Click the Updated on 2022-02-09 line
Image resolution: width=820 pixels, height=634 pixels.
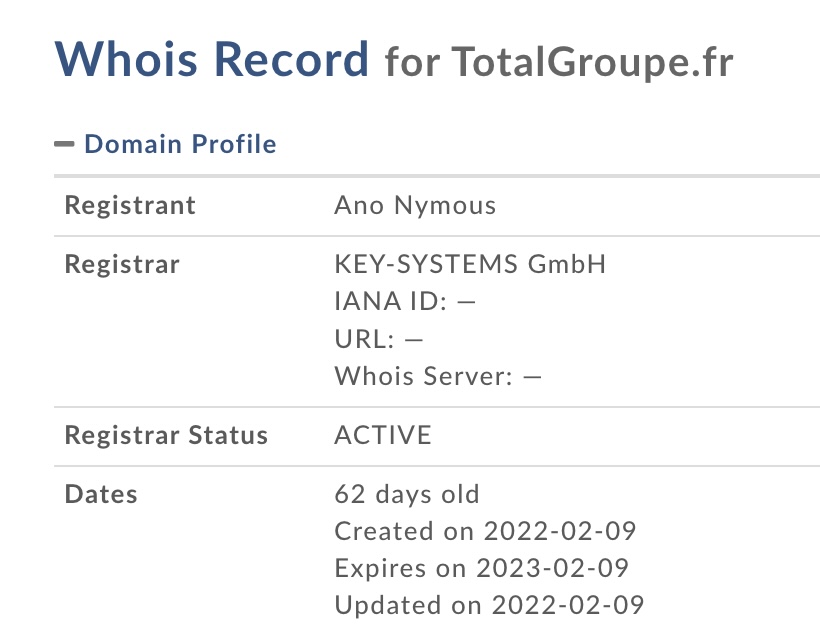(x=489, y=605)
